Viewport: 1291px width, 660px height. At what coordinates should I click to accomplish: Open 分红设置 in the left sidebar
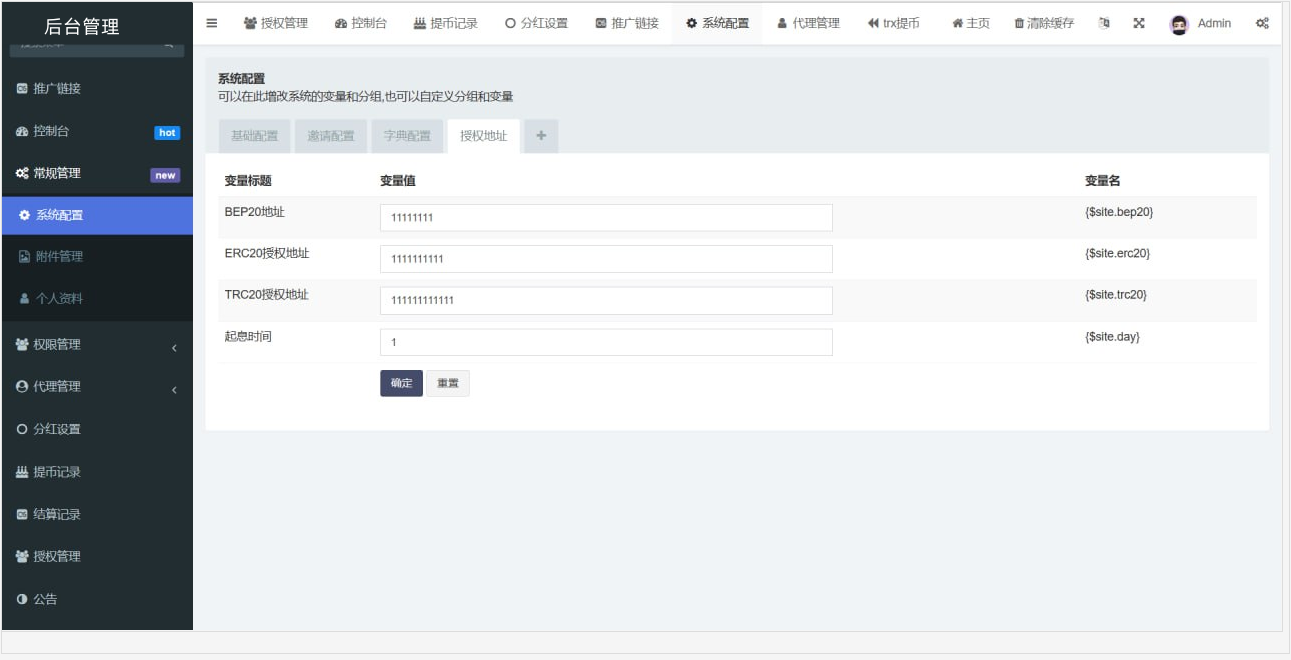tap(96, 429)
